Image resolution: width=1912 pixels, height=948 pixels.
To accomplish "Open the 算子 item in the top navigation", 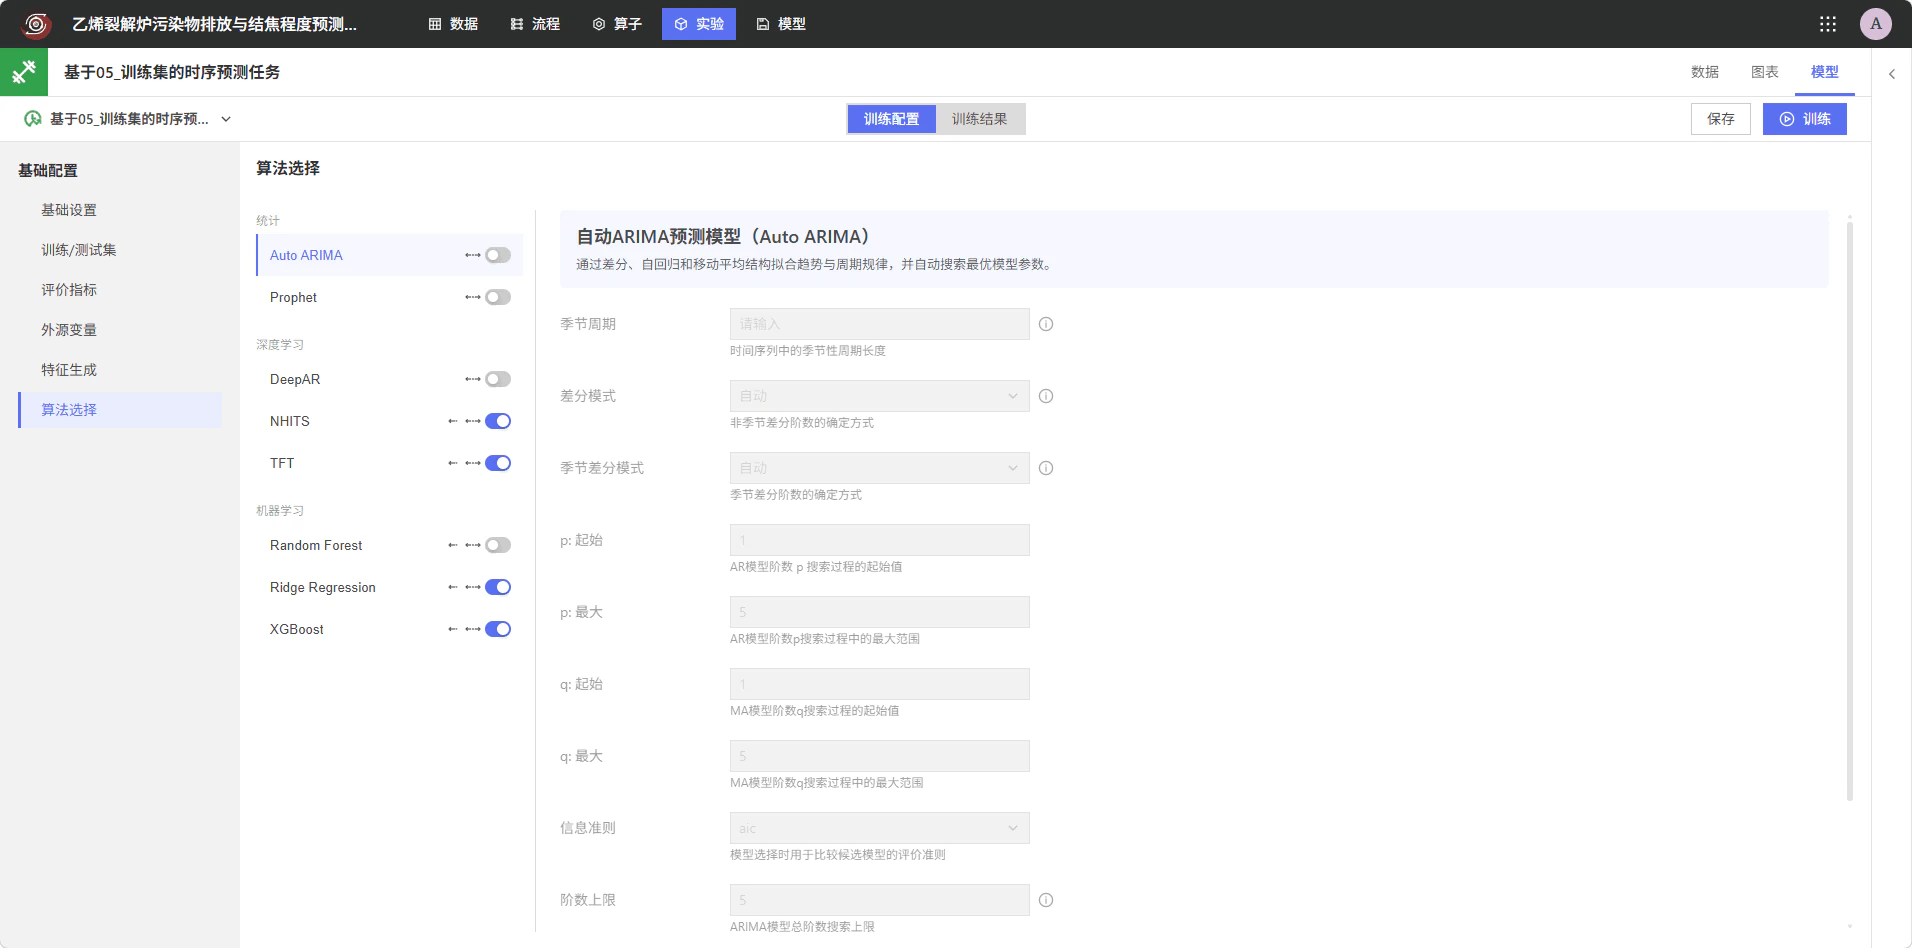I will click(617, 24).
